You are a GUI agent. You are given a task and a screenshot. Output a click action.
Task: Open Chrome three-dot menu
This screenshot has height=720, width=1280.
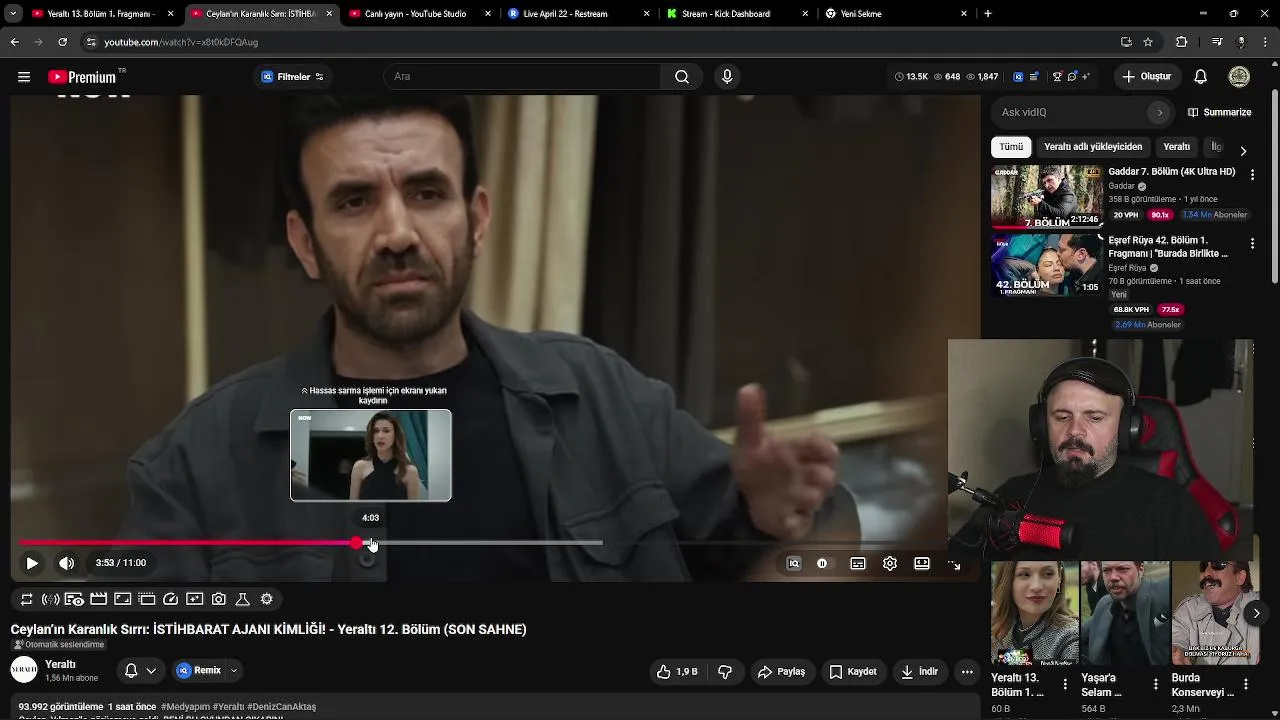pos(1264,42)
